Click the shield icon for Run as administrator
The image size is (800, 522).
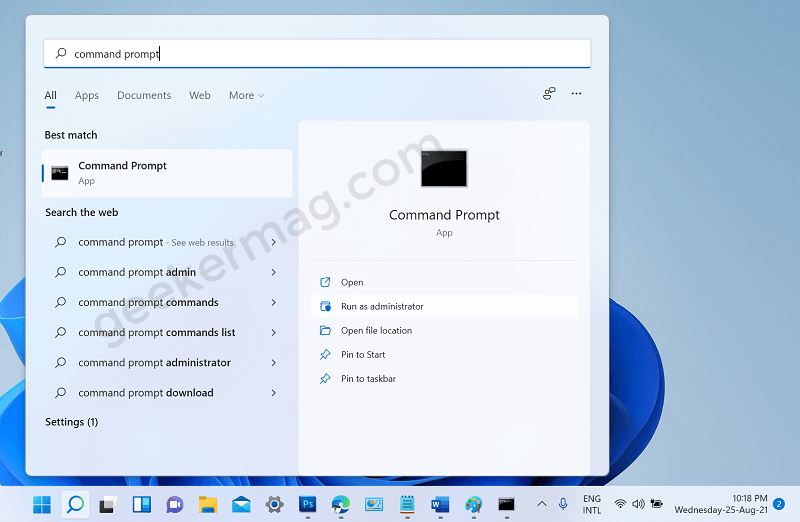coord(325,306)
